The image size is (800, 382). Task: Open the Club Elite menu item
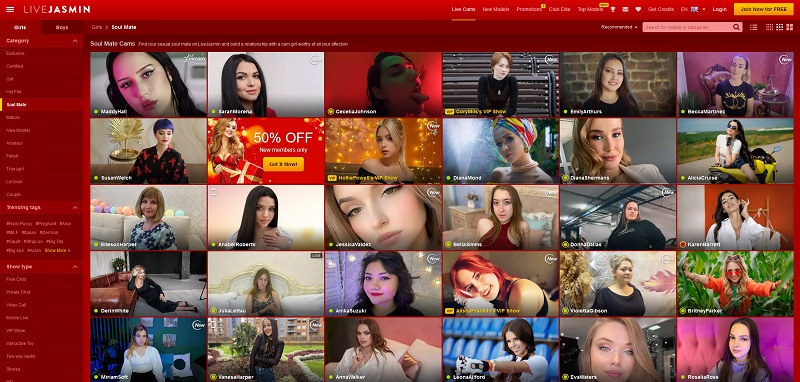559,9
